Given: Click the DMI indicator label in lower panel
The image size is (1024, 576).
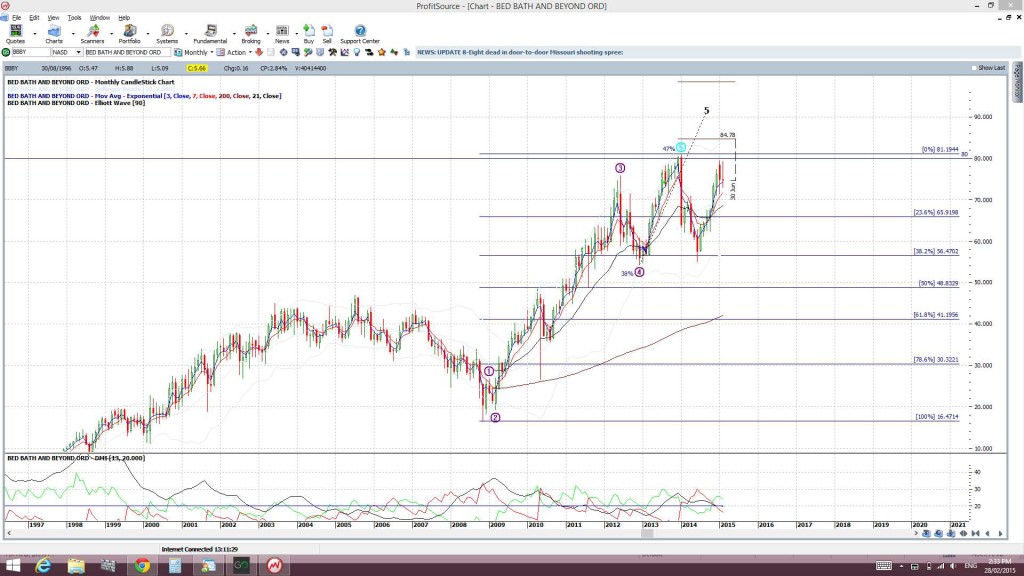Looking at the screenshot, I should click(76, 458).
